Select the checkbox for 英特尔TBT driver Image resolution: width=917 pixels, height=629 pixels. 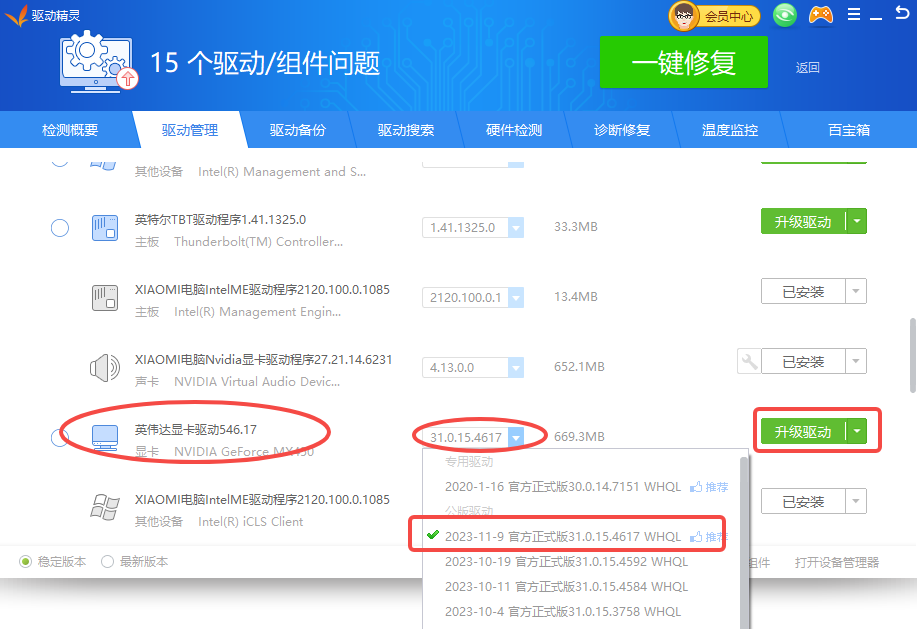[60, 228]
